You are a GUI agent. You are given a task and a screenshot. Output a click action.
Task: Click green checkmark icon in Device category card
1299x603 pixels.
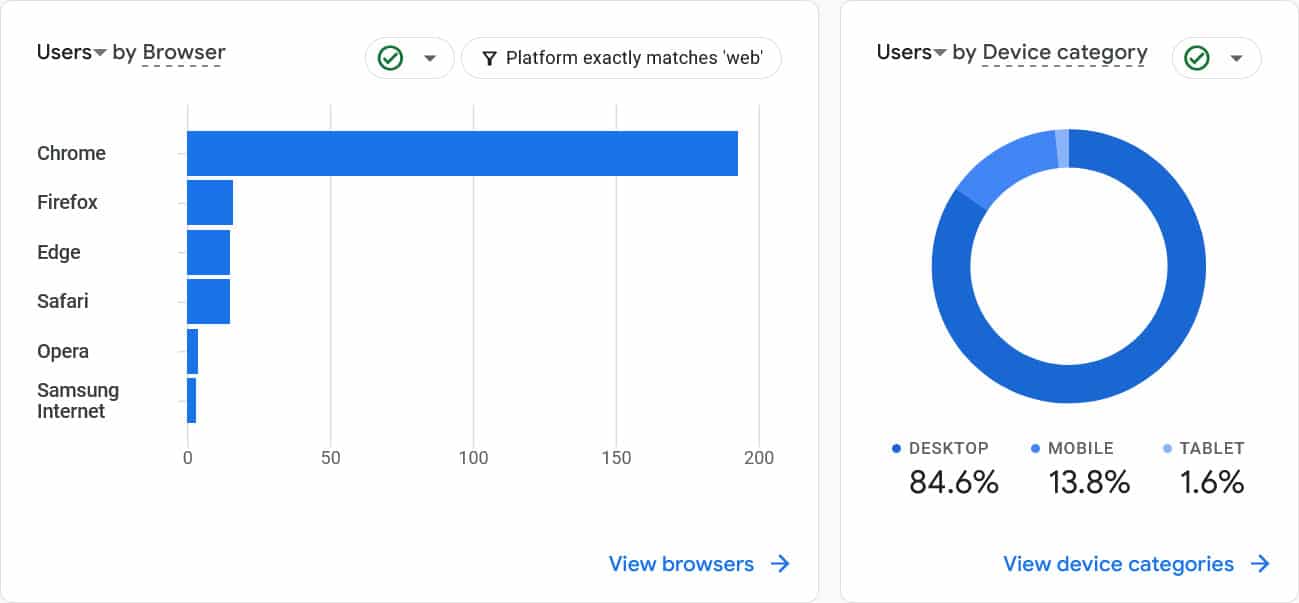[1196, 58]
